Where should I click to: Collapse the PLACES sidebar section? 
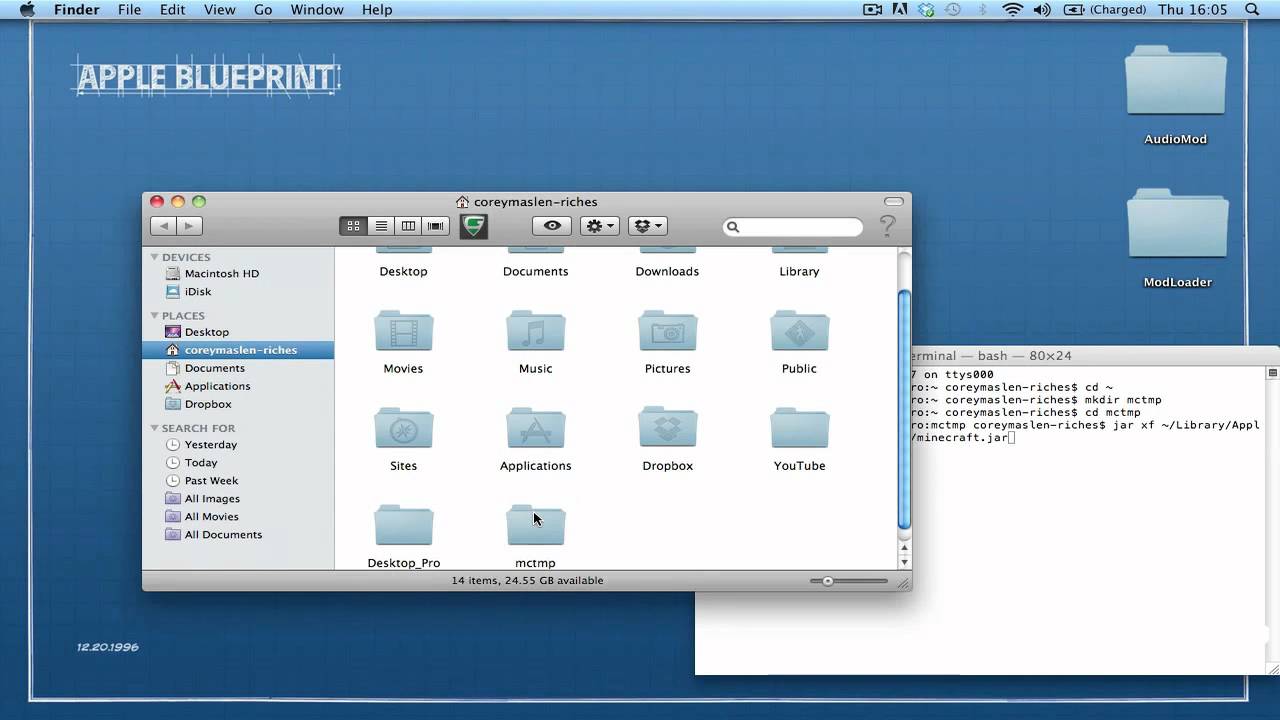154,315
